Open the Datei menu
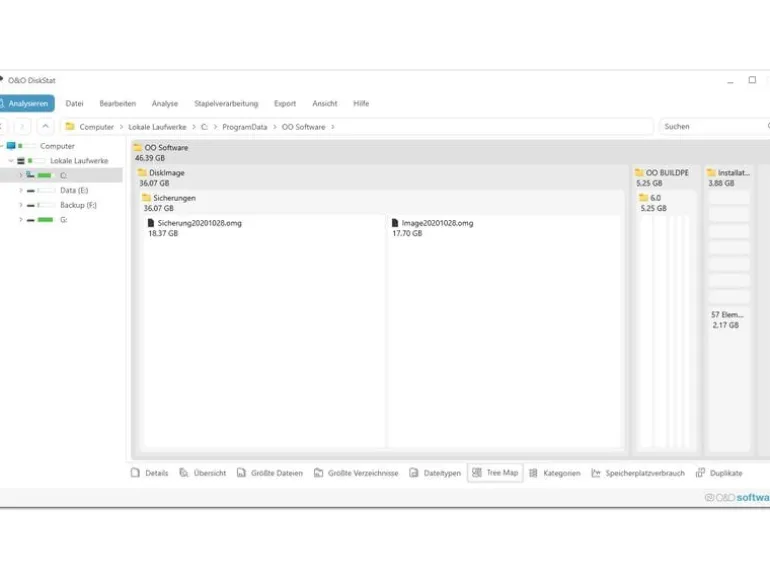This screenshot has height=578, width=770. pyautogui.click(x=74, y=104)
